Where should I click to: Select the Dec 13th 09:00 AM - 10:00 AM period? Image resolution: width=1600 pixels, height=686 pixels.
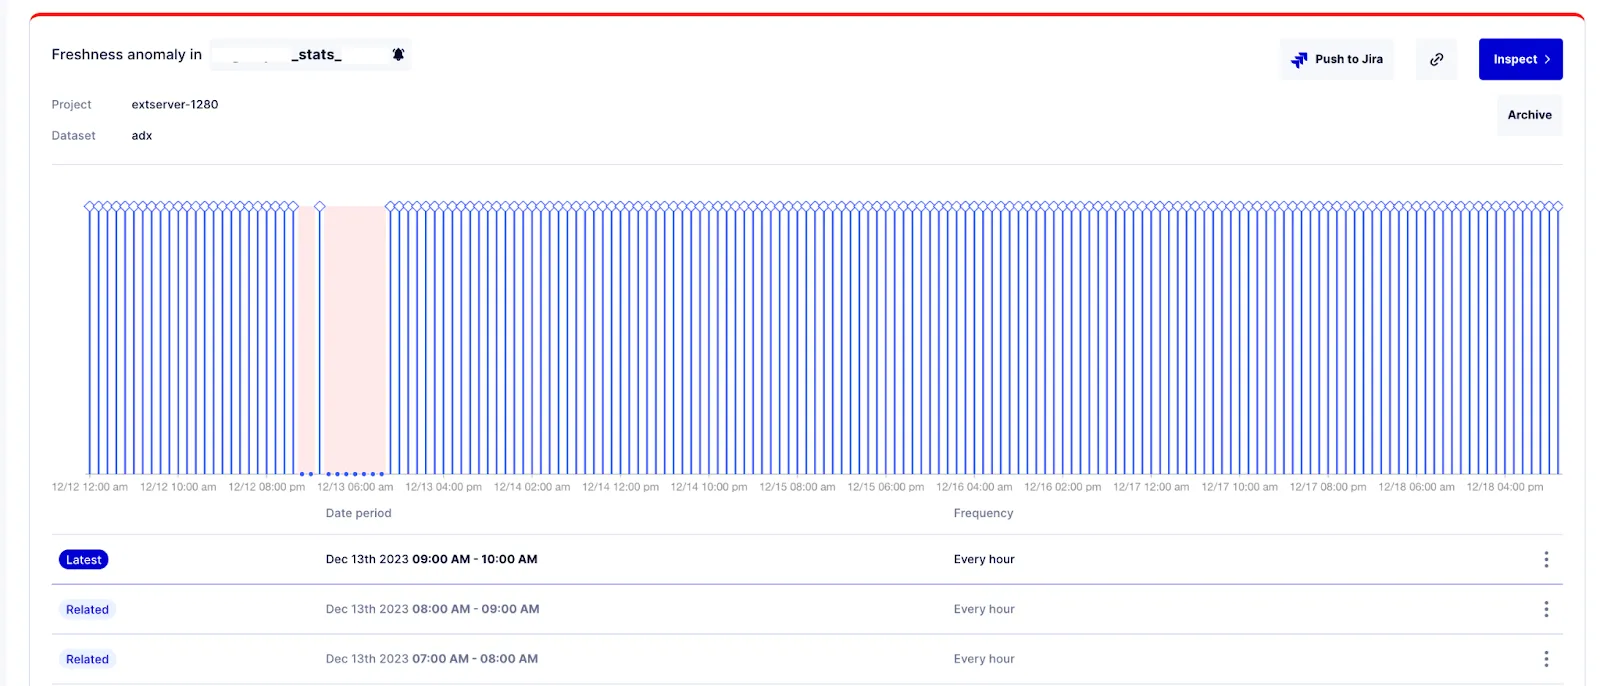click(431, 560)
